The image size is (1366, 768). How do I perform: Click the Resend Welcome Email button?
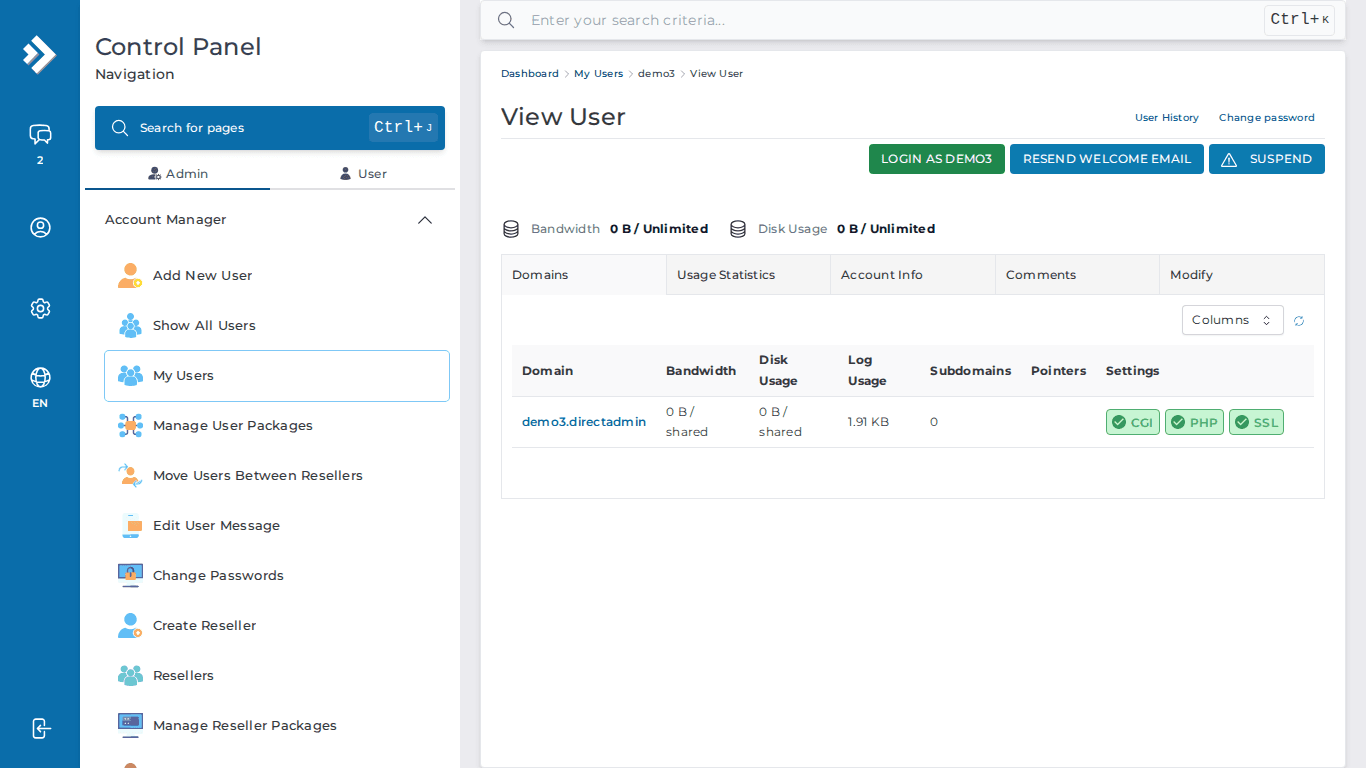click(1106, 158)
